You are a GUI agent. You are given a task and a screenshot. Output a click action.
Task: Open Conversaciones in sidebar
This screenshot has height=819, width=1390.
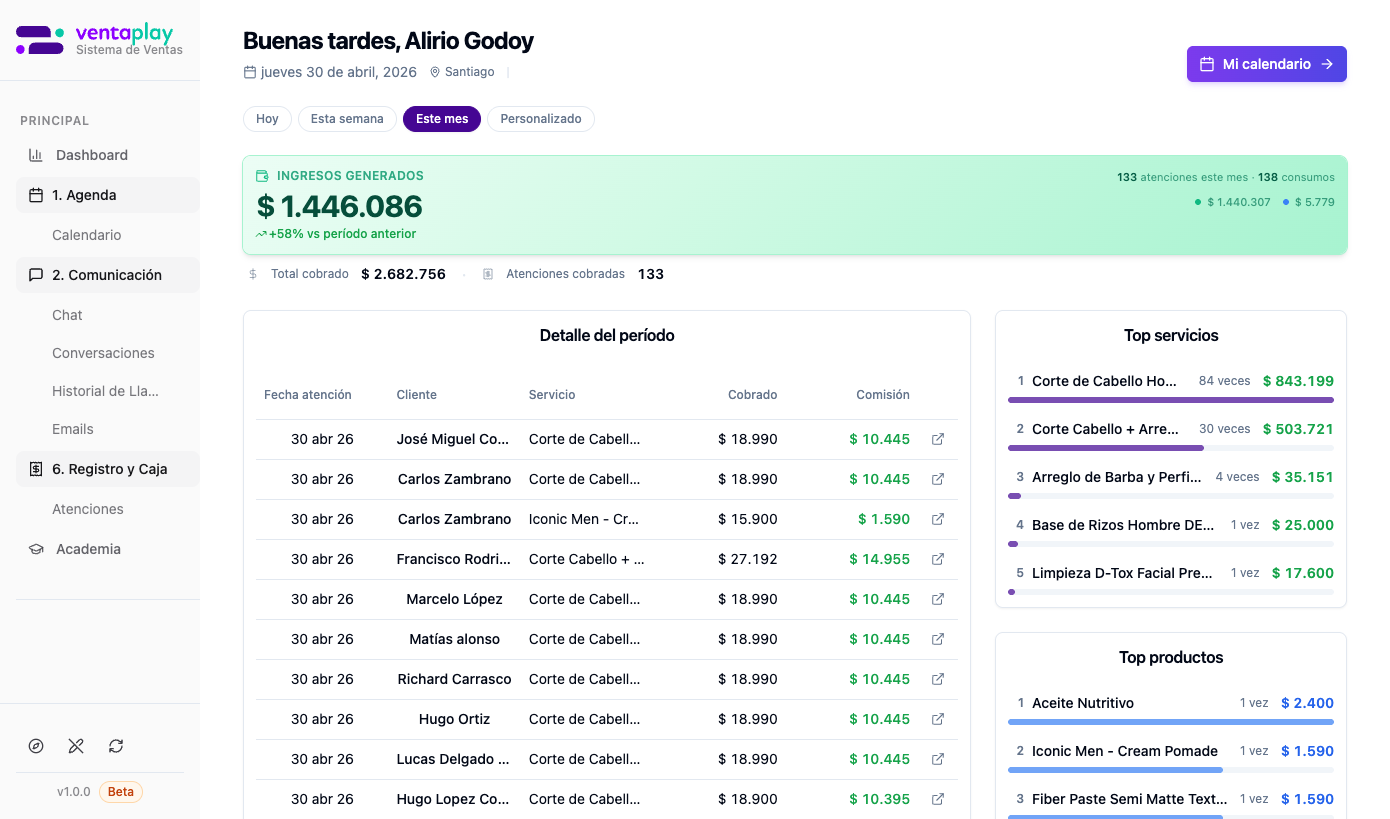[103, 353]
